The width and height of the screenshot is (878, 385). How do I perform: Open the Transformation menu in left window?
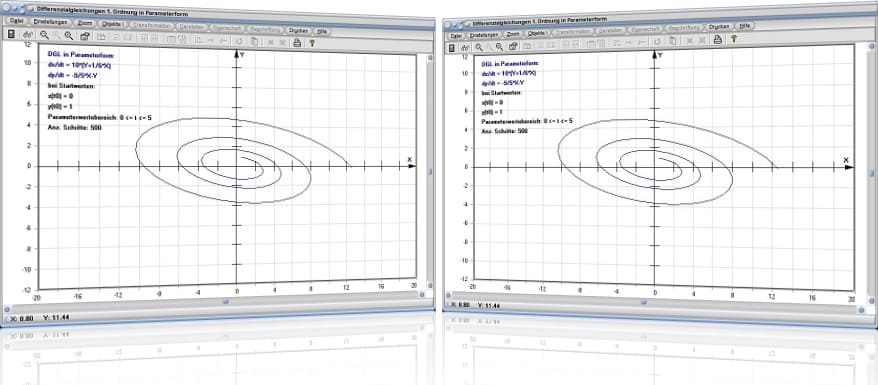tap(151, 26)
